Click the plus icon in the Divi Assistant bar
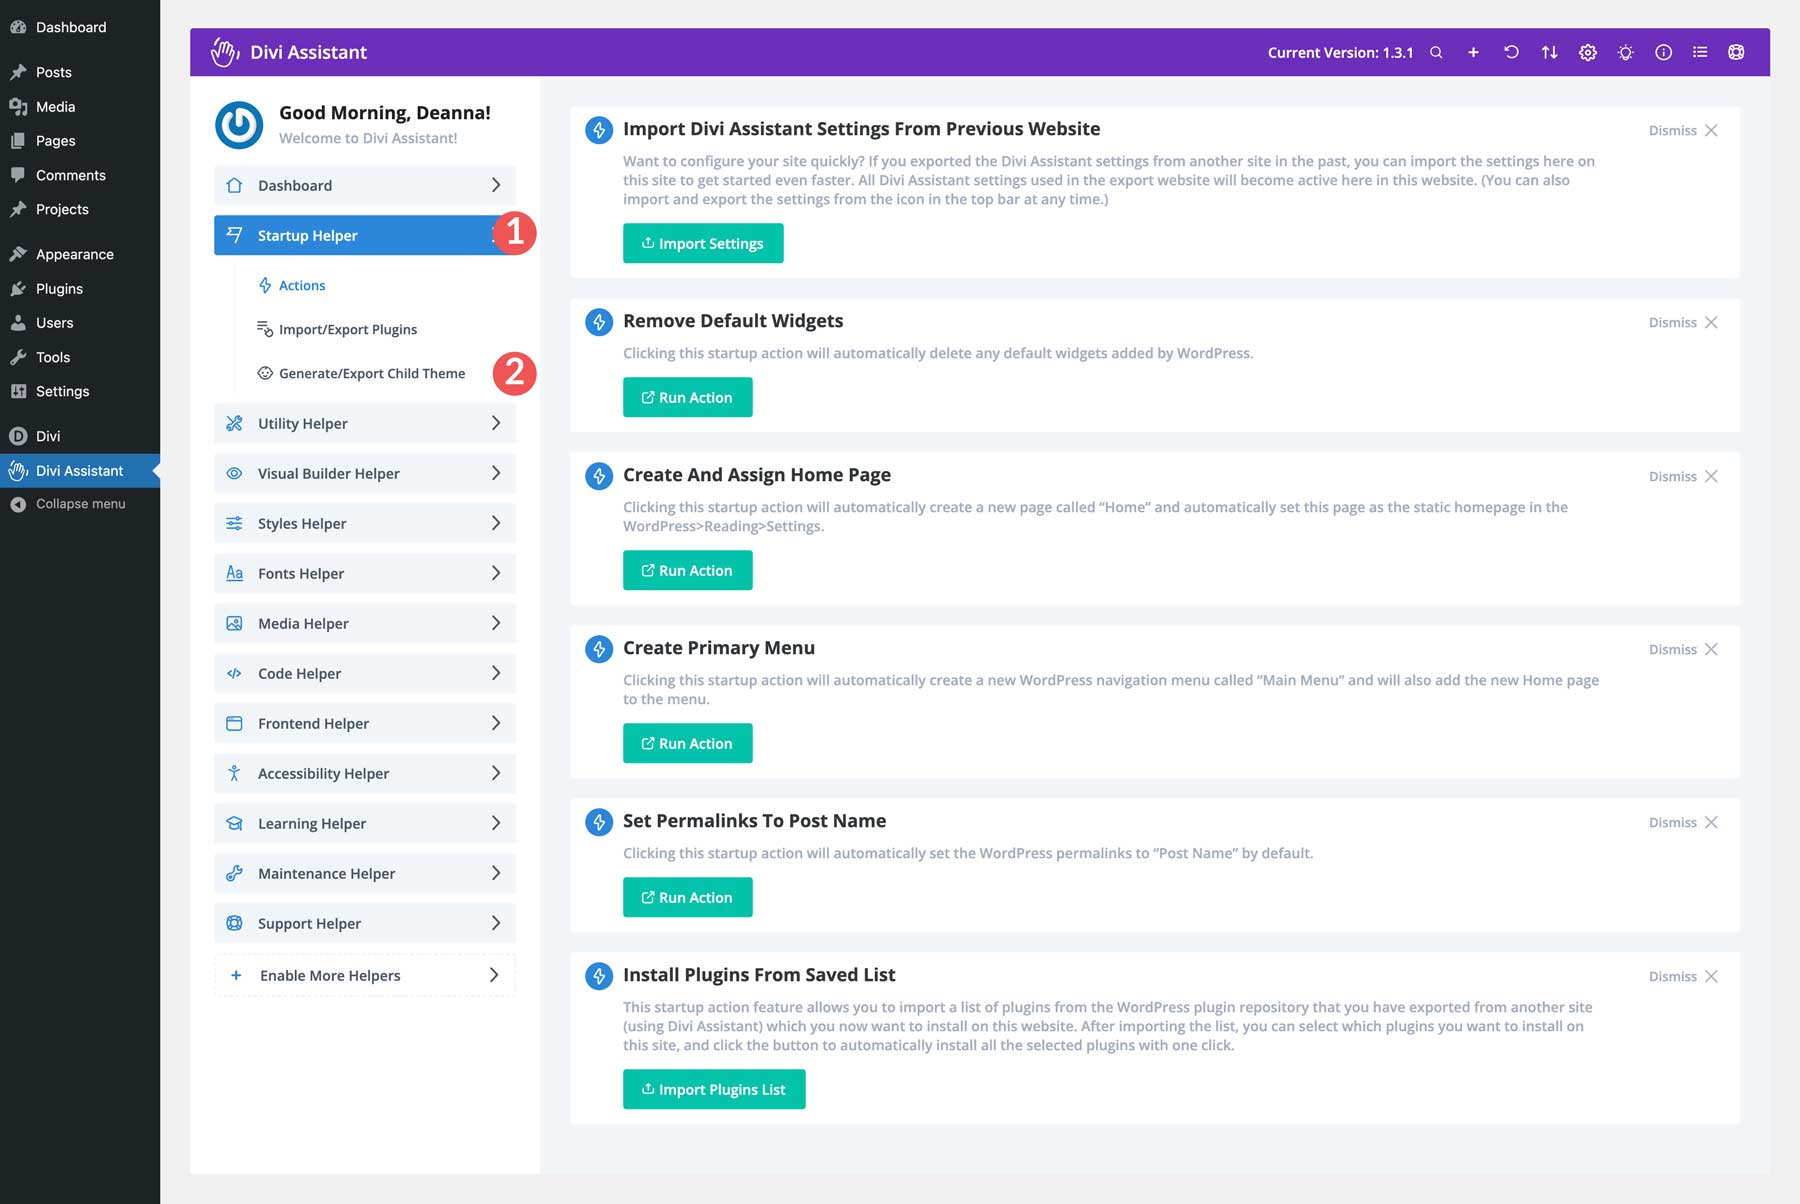The height and width of the screenshot is (1204, 1800). pos(1473,52)
